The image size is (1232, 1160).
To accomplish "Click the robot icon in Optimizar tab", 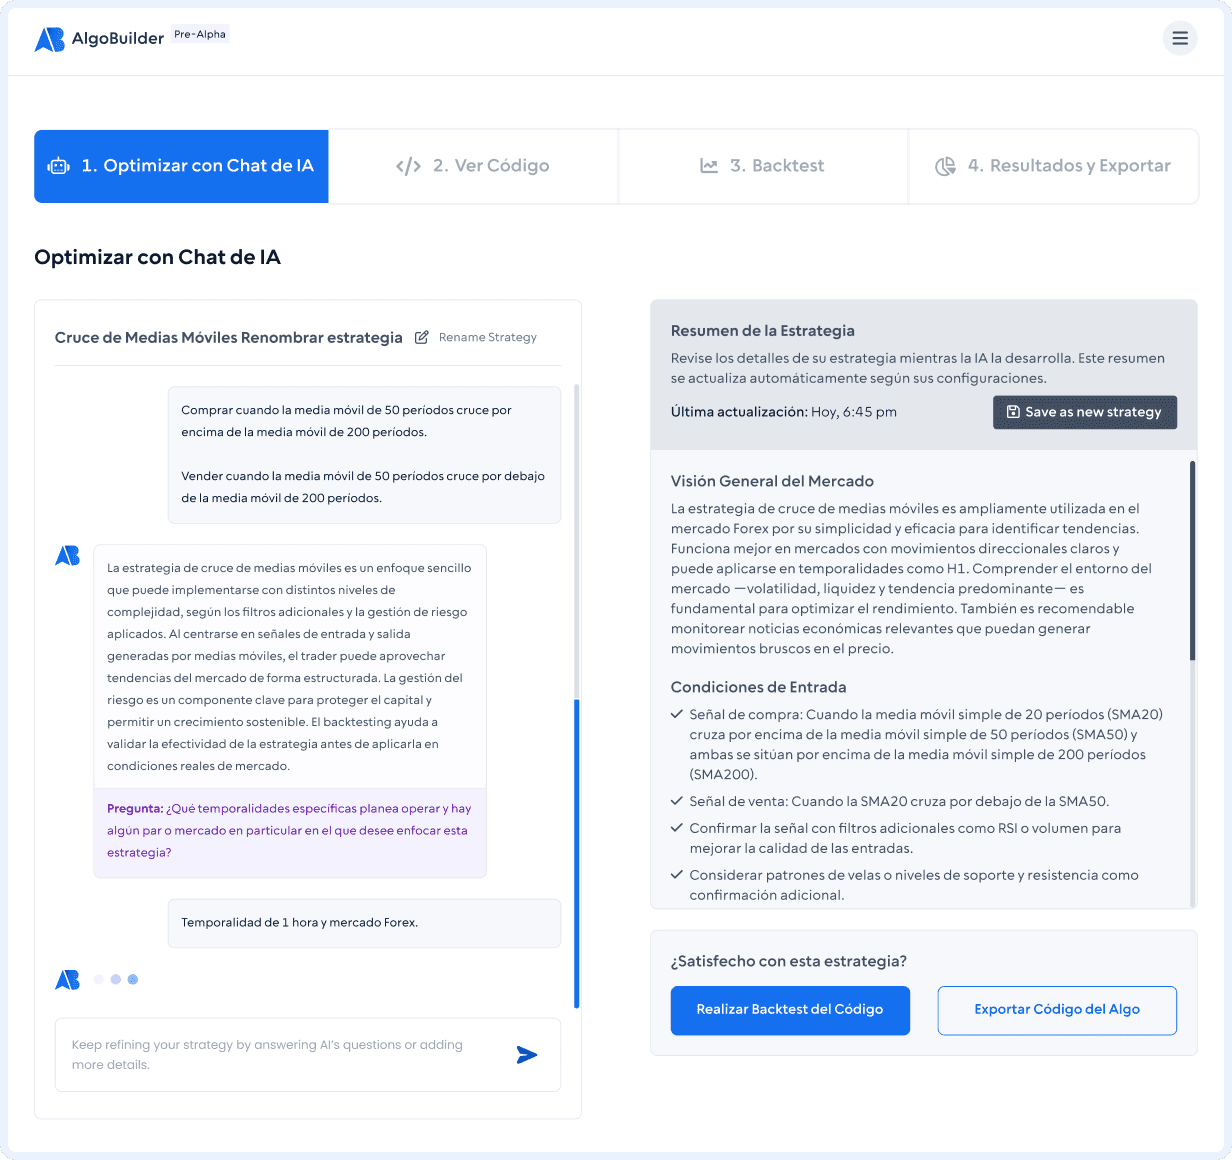I will [59, 166].
